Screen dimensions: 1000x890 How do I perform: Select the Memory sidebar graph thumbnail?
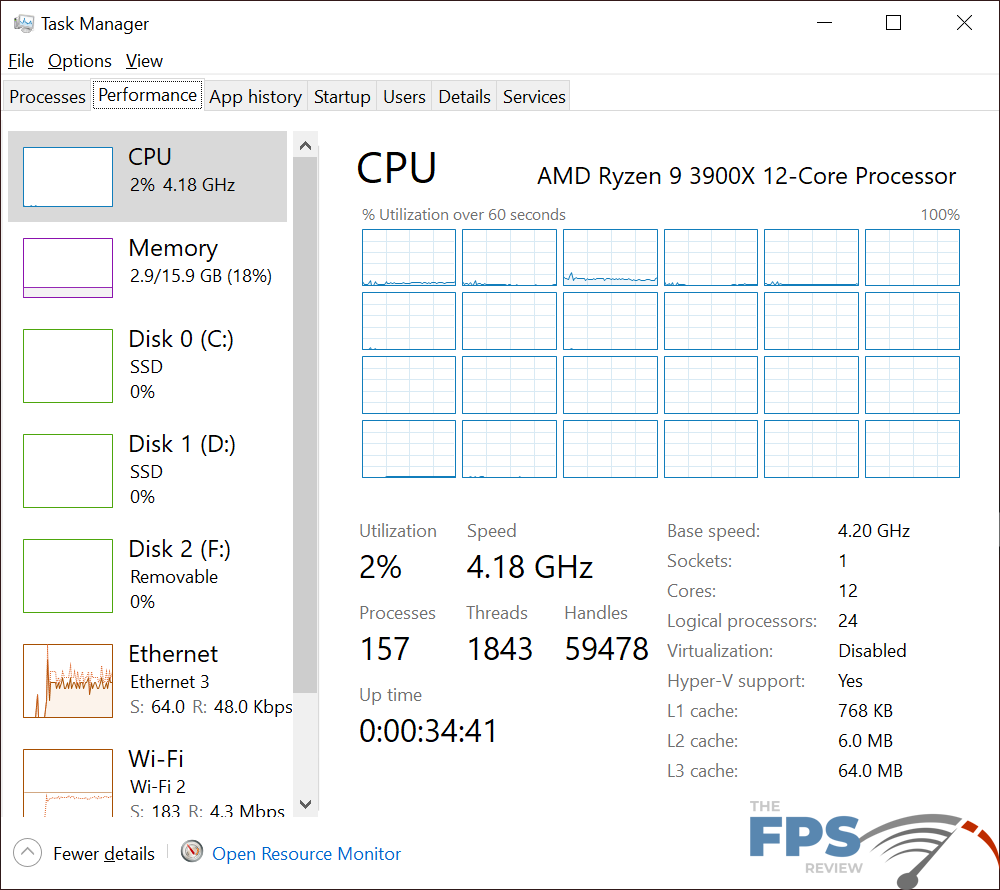[x=68, y=268]
